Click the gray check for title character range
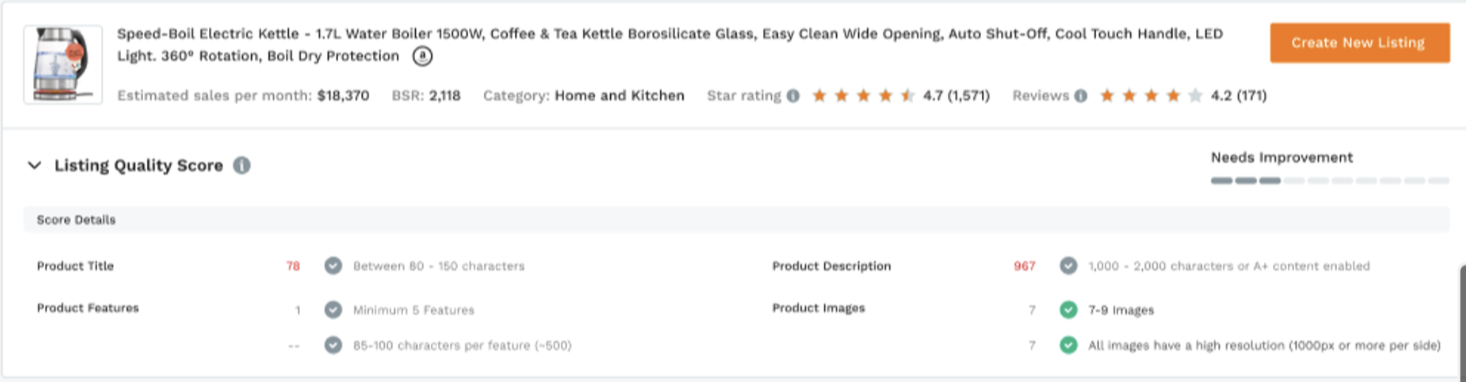The height and width of the screenshot is (382, 1466). (333, 266)
